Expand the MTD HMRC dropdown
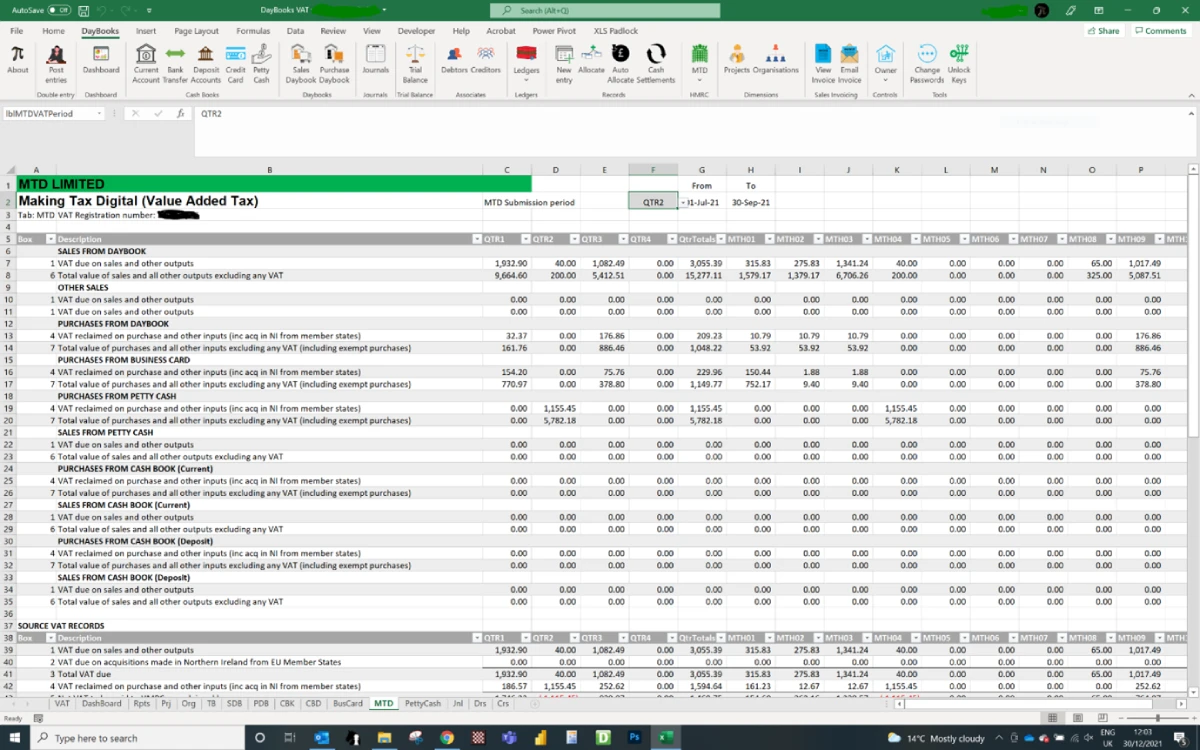 [x=699, y=80]
